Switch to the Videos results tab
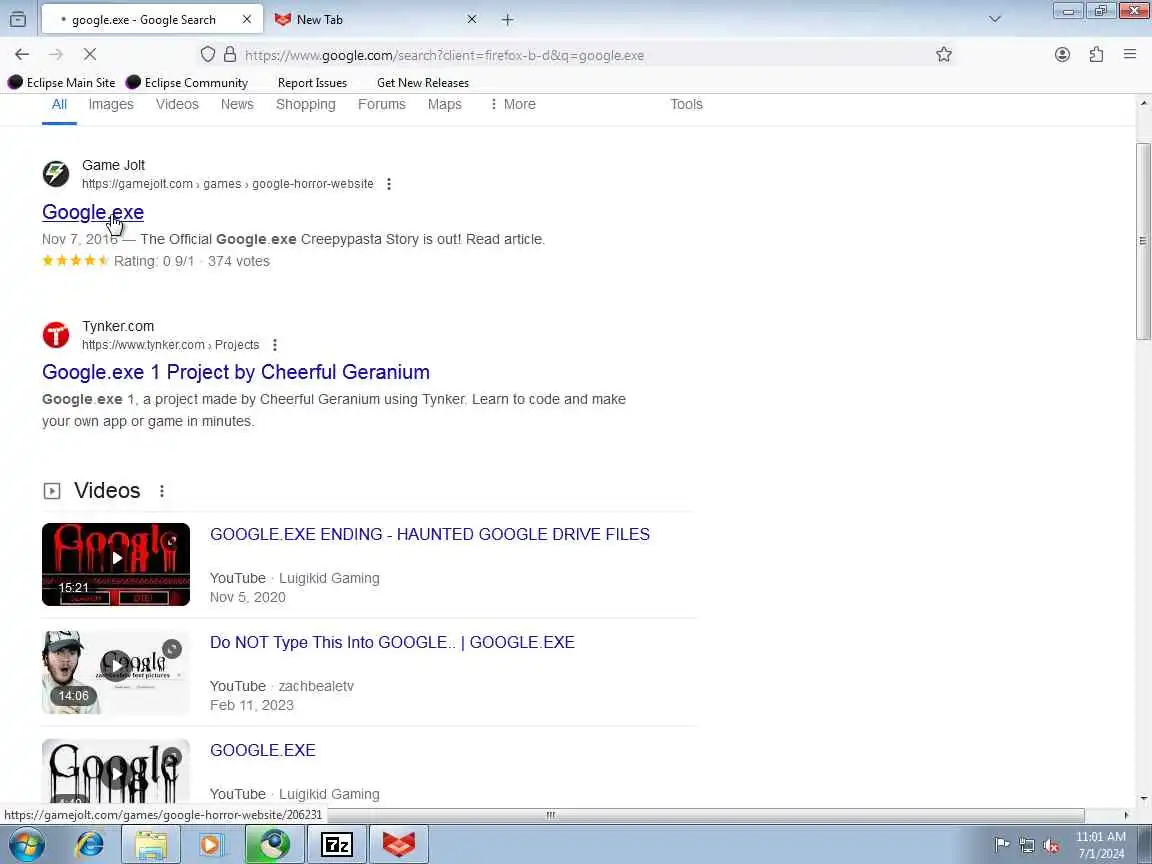Image resolution: width=1152 pixels, height=864 pixels. [177, 104]
